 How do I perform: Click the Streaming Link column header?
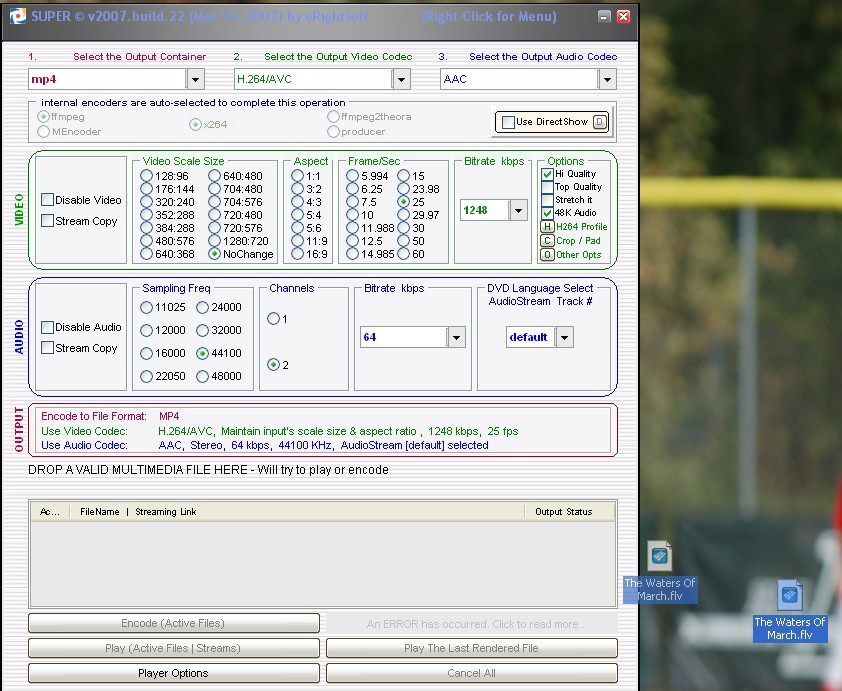pyautogui.click(x=165, y=512)
